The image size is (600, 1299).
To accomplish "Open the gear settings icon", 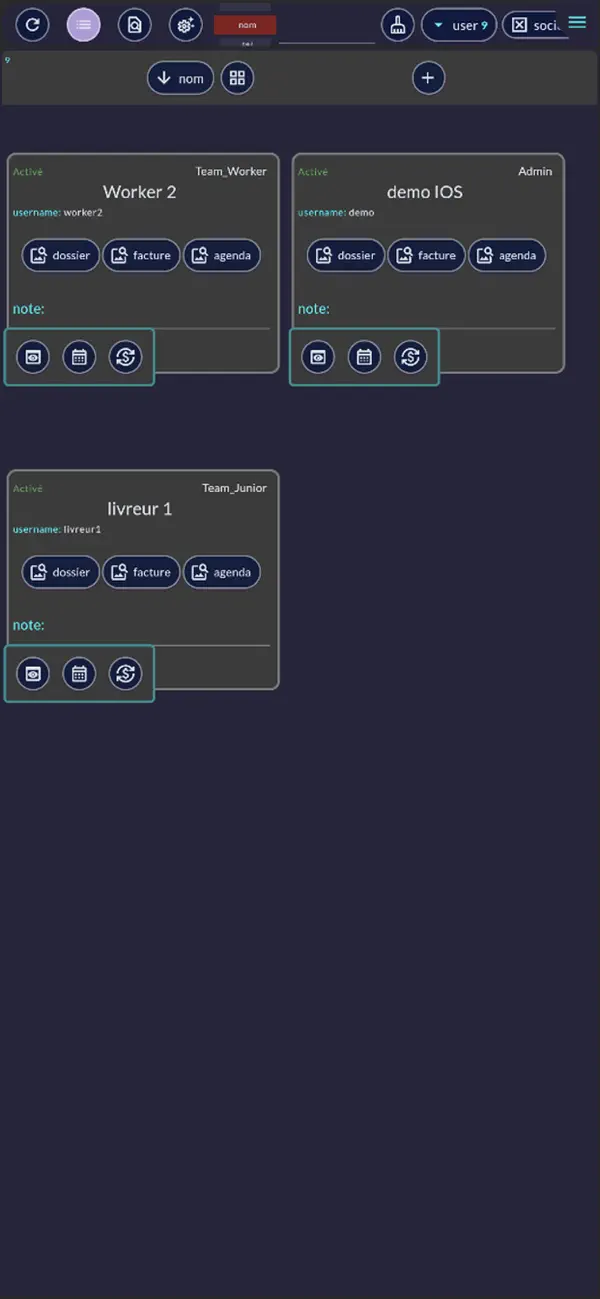I will [185, 25].
